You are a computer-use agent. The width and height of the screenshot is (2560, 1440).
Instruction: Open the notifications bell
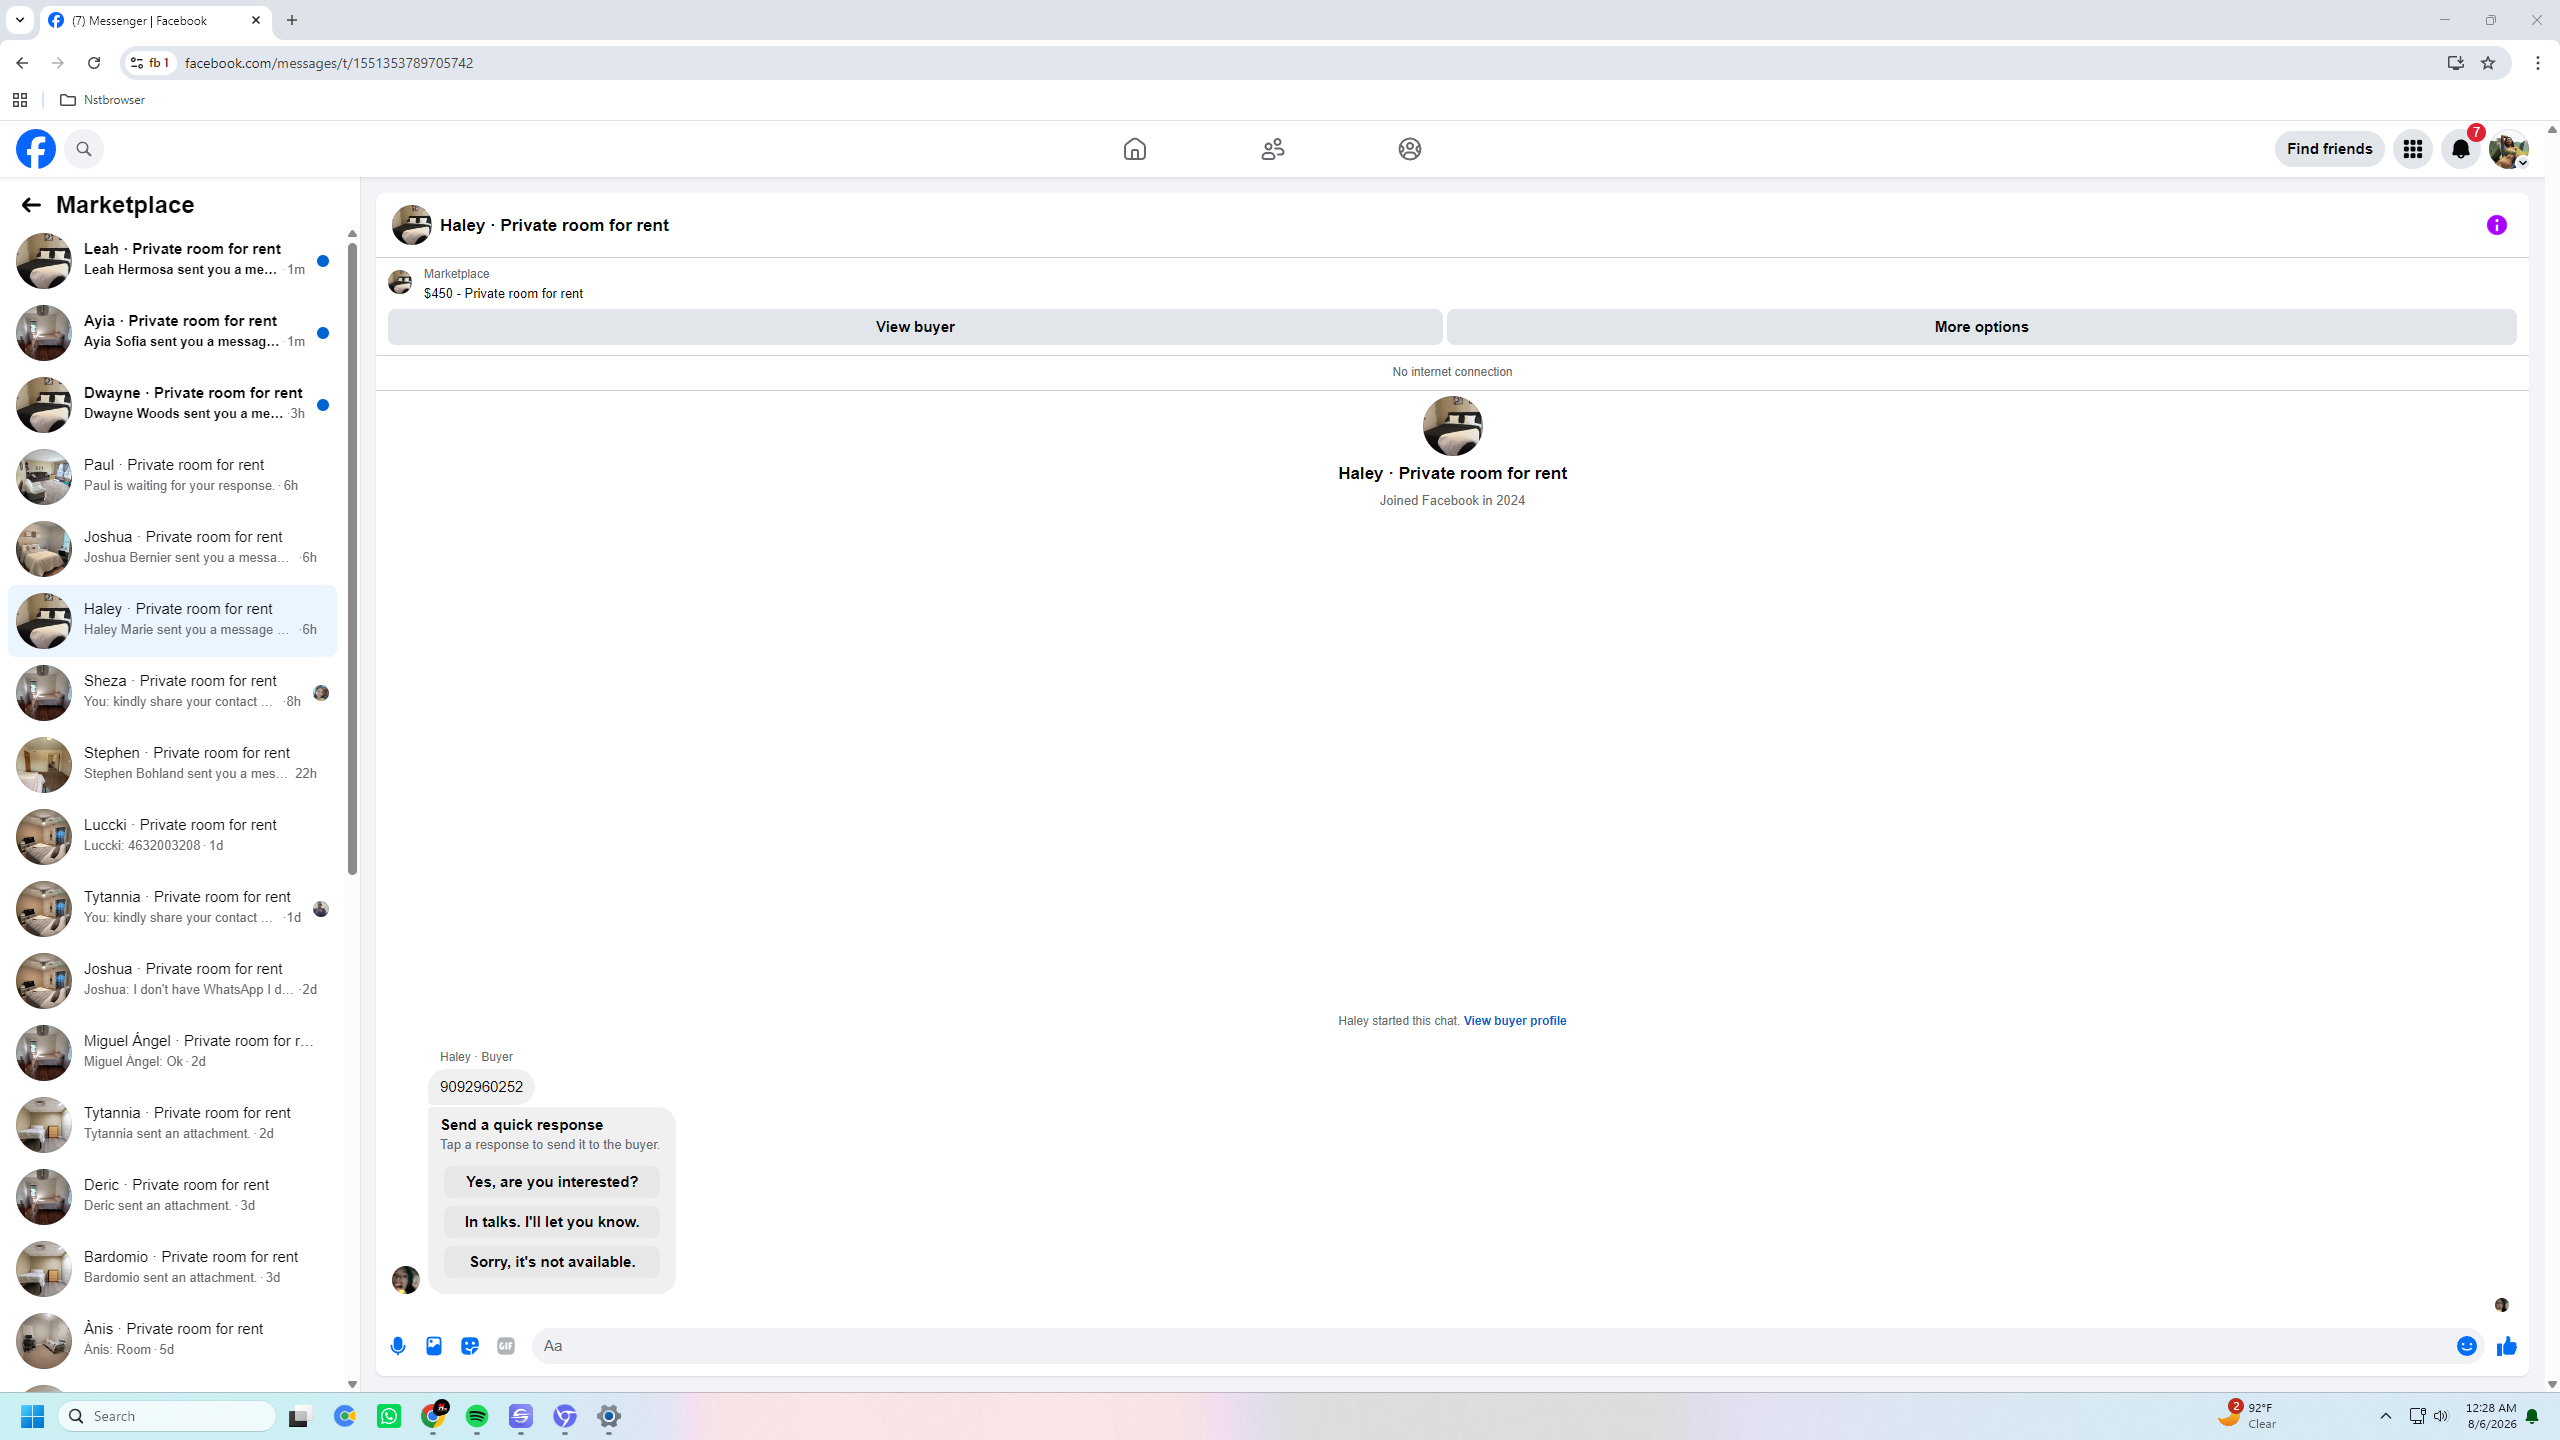[x=2460, y=149]
